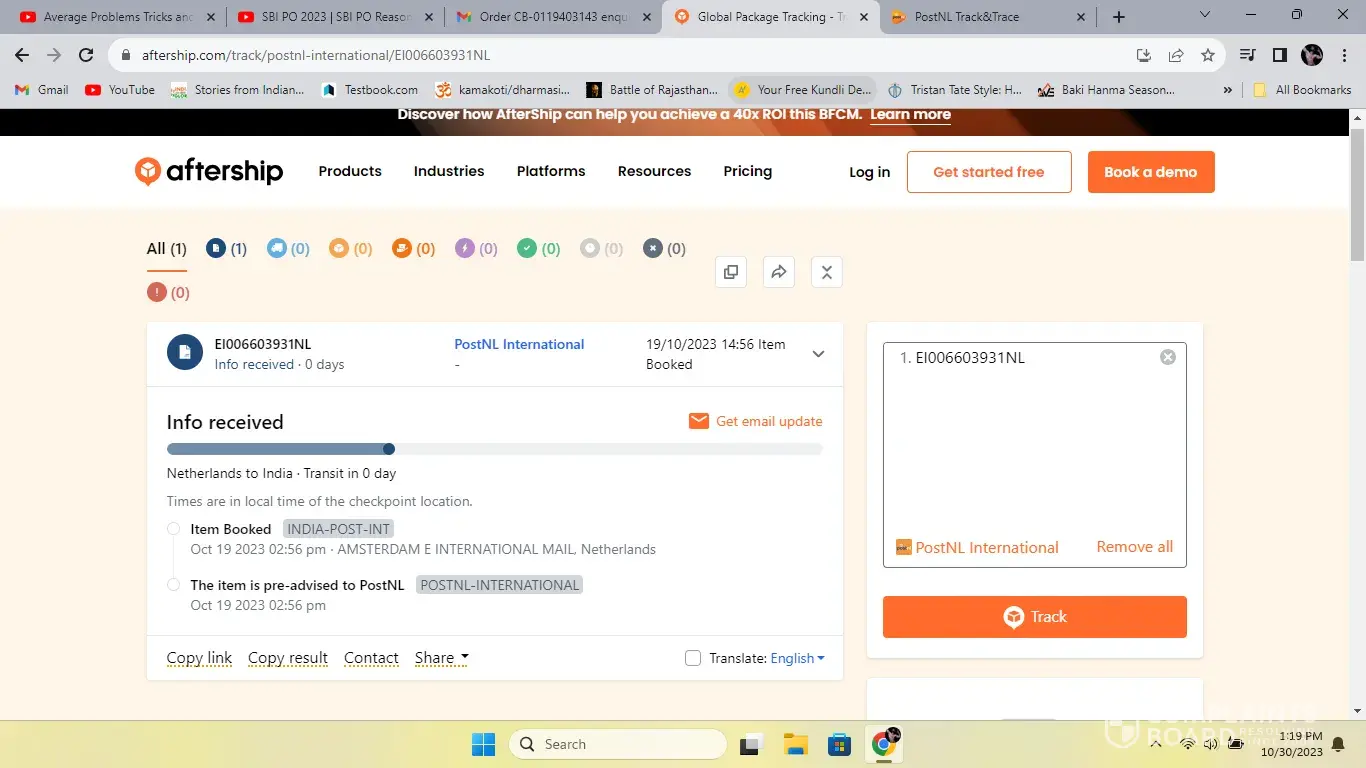The width and height of the screenshot is (1366, 768).
Task: Click the collapse all shipments icon button
Action: [826, 272]
